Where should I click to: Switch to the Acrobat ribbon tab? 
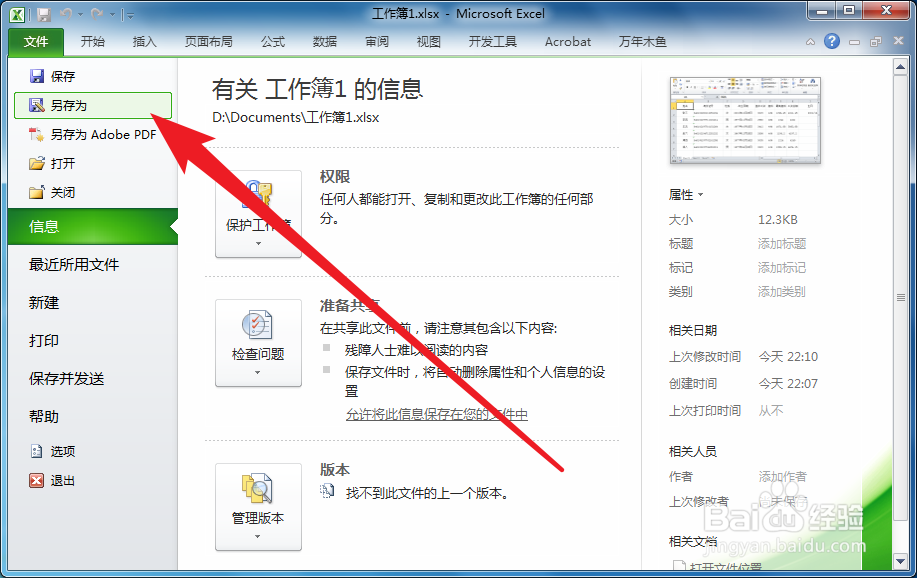(x=566, y=41)
